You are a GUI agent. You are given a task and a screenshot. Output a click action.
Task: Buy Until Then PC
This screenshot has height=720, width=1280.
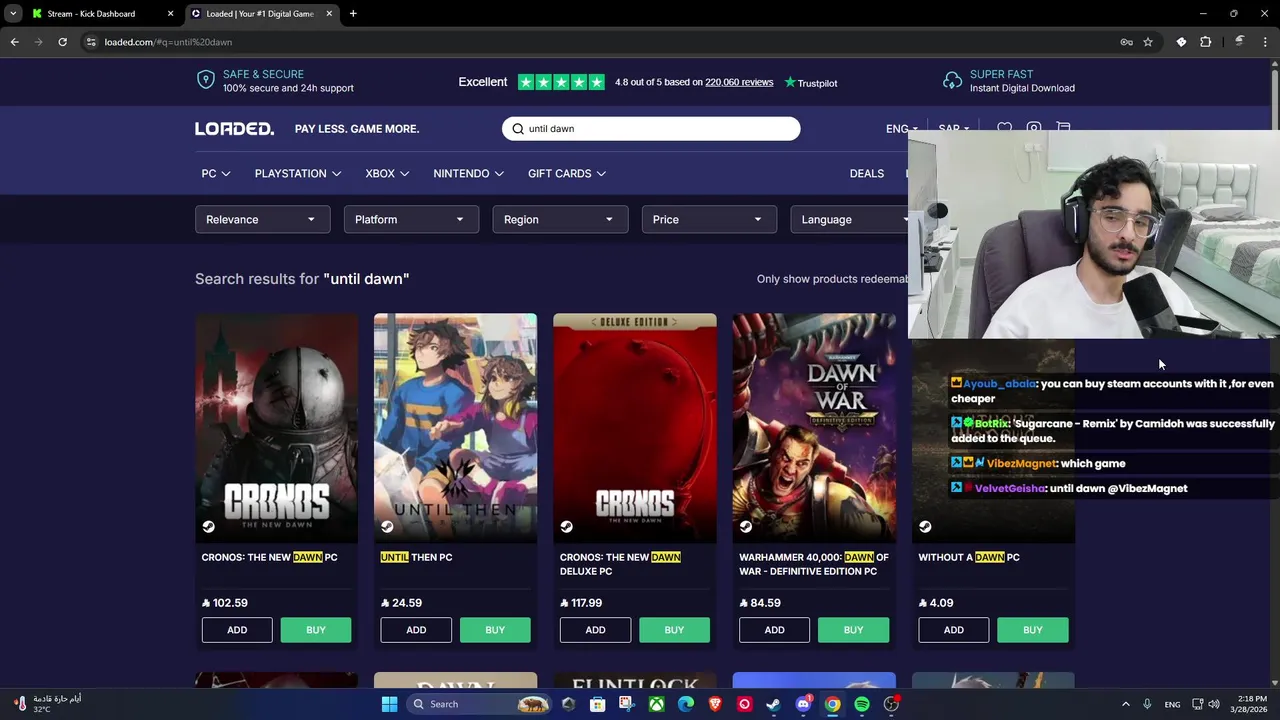pos(495,630)
